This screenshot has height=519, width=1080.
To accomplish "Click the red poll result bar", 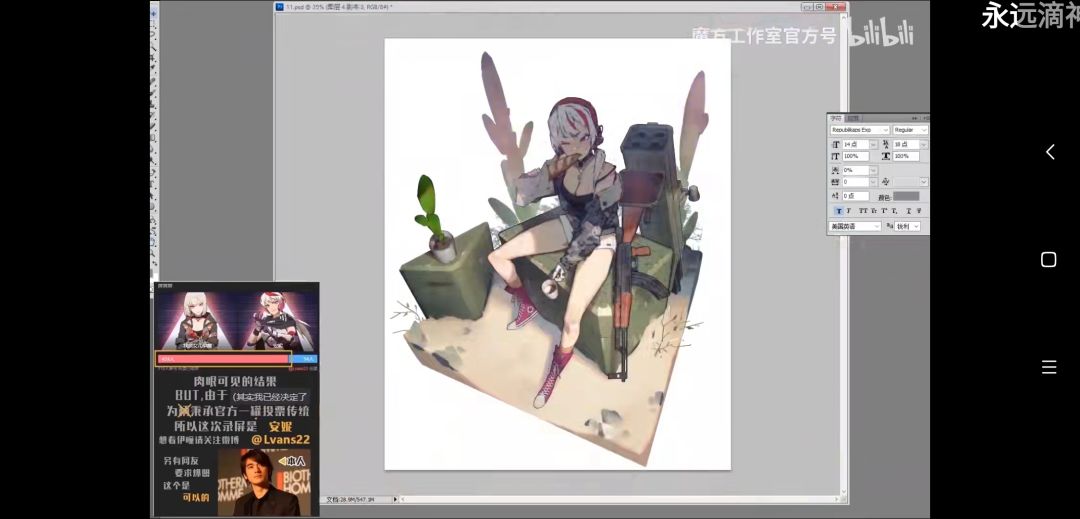I will pos(222,359).
